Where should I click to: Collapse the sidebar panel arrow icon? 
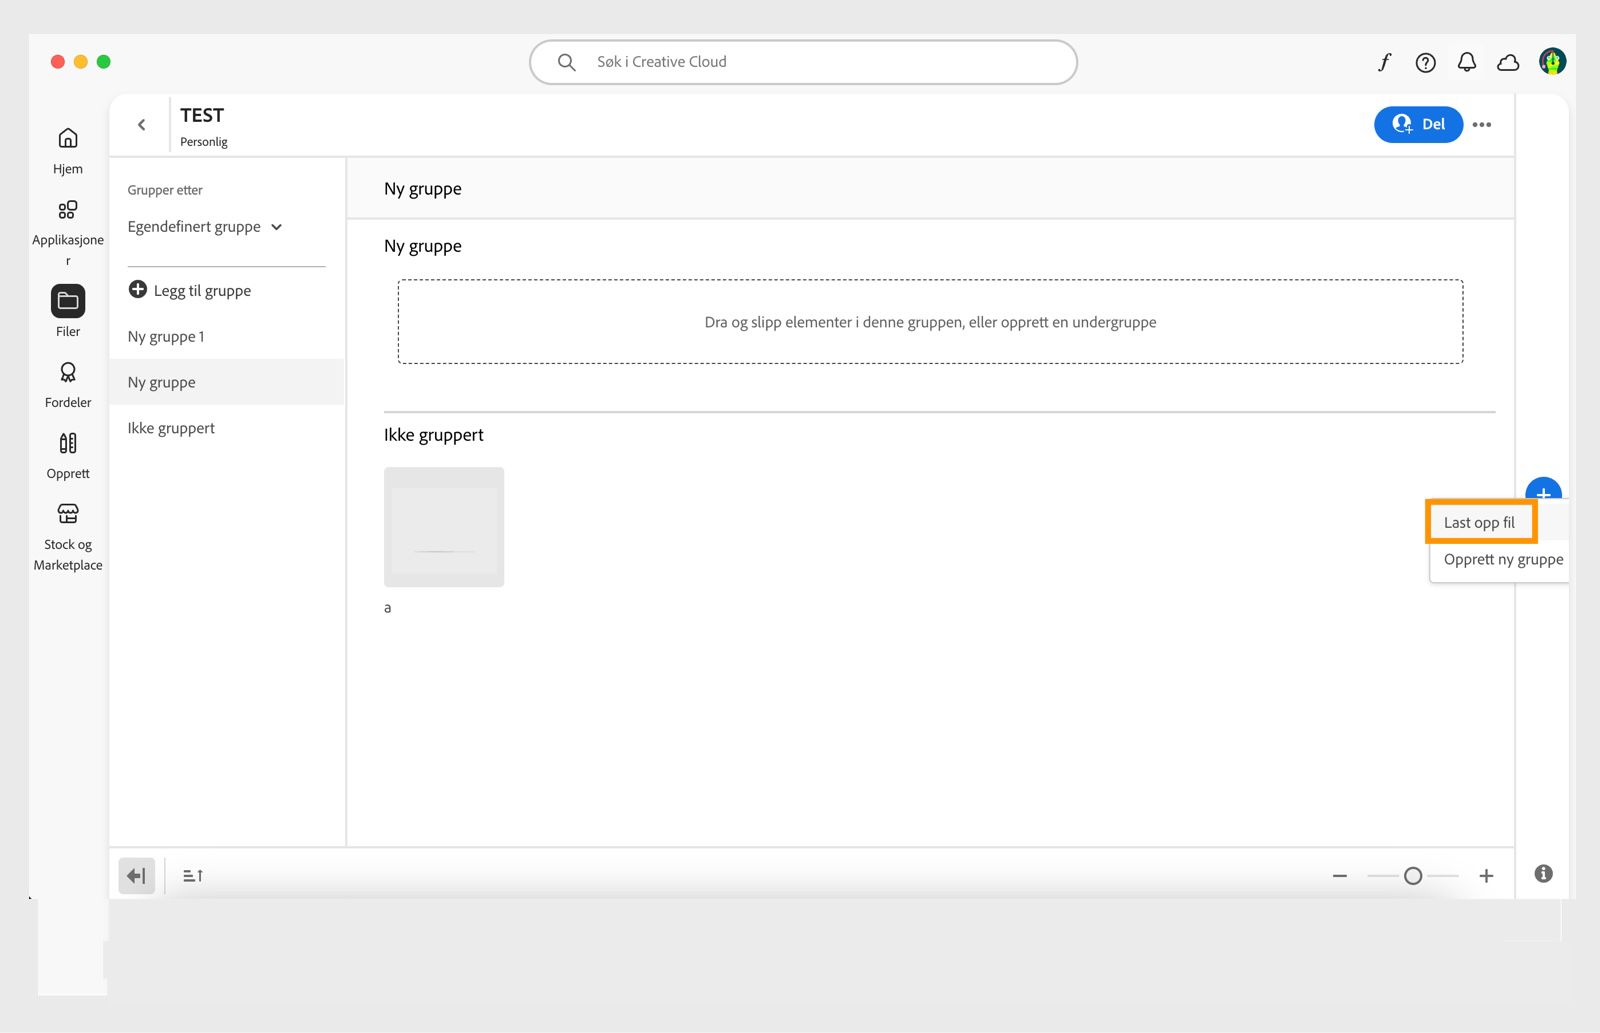(x=137, y=876)
